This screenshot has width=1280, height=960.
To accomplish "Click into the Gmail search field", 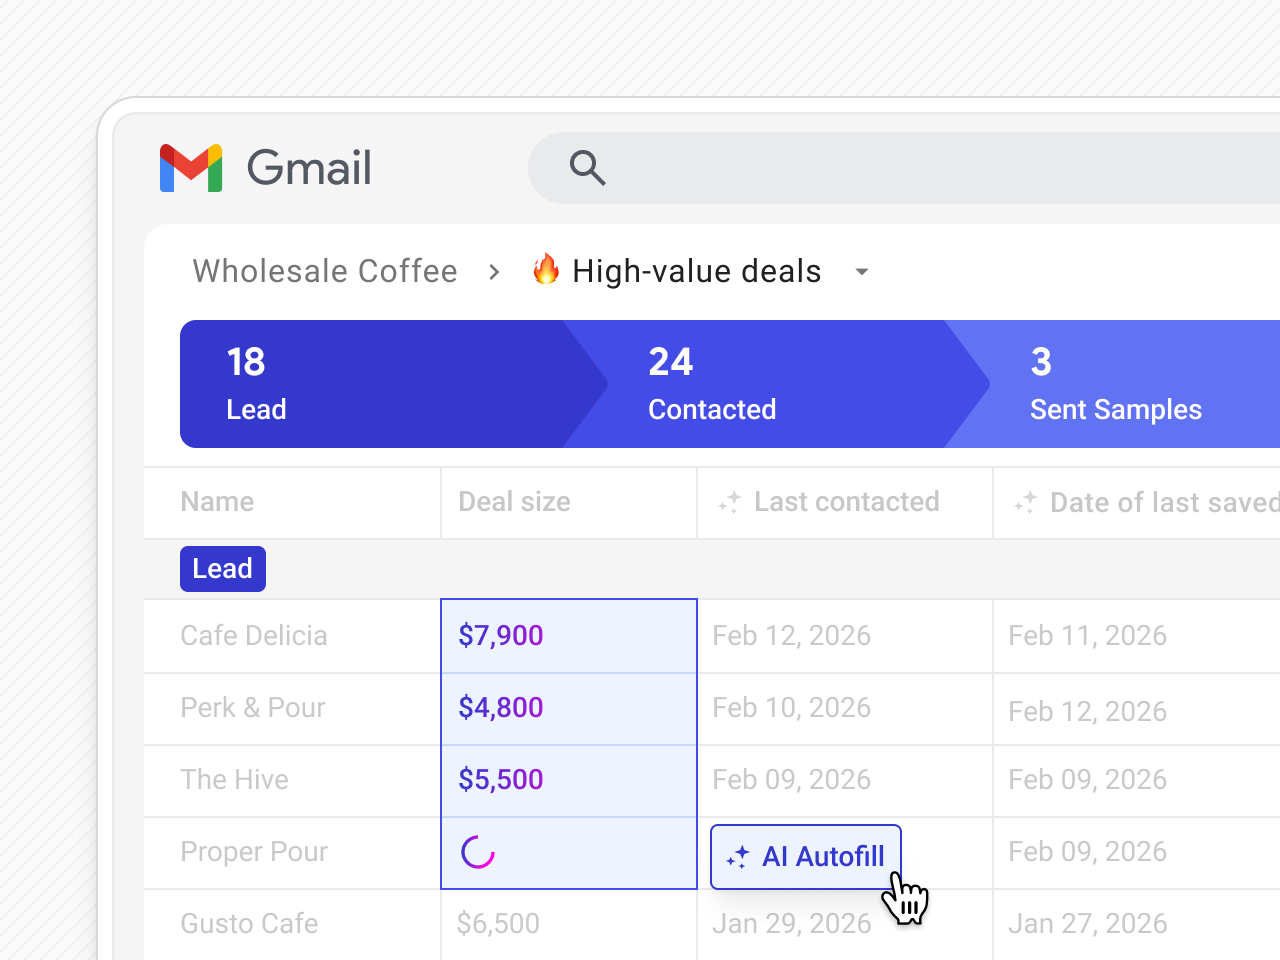I will [x=900, y=168].
